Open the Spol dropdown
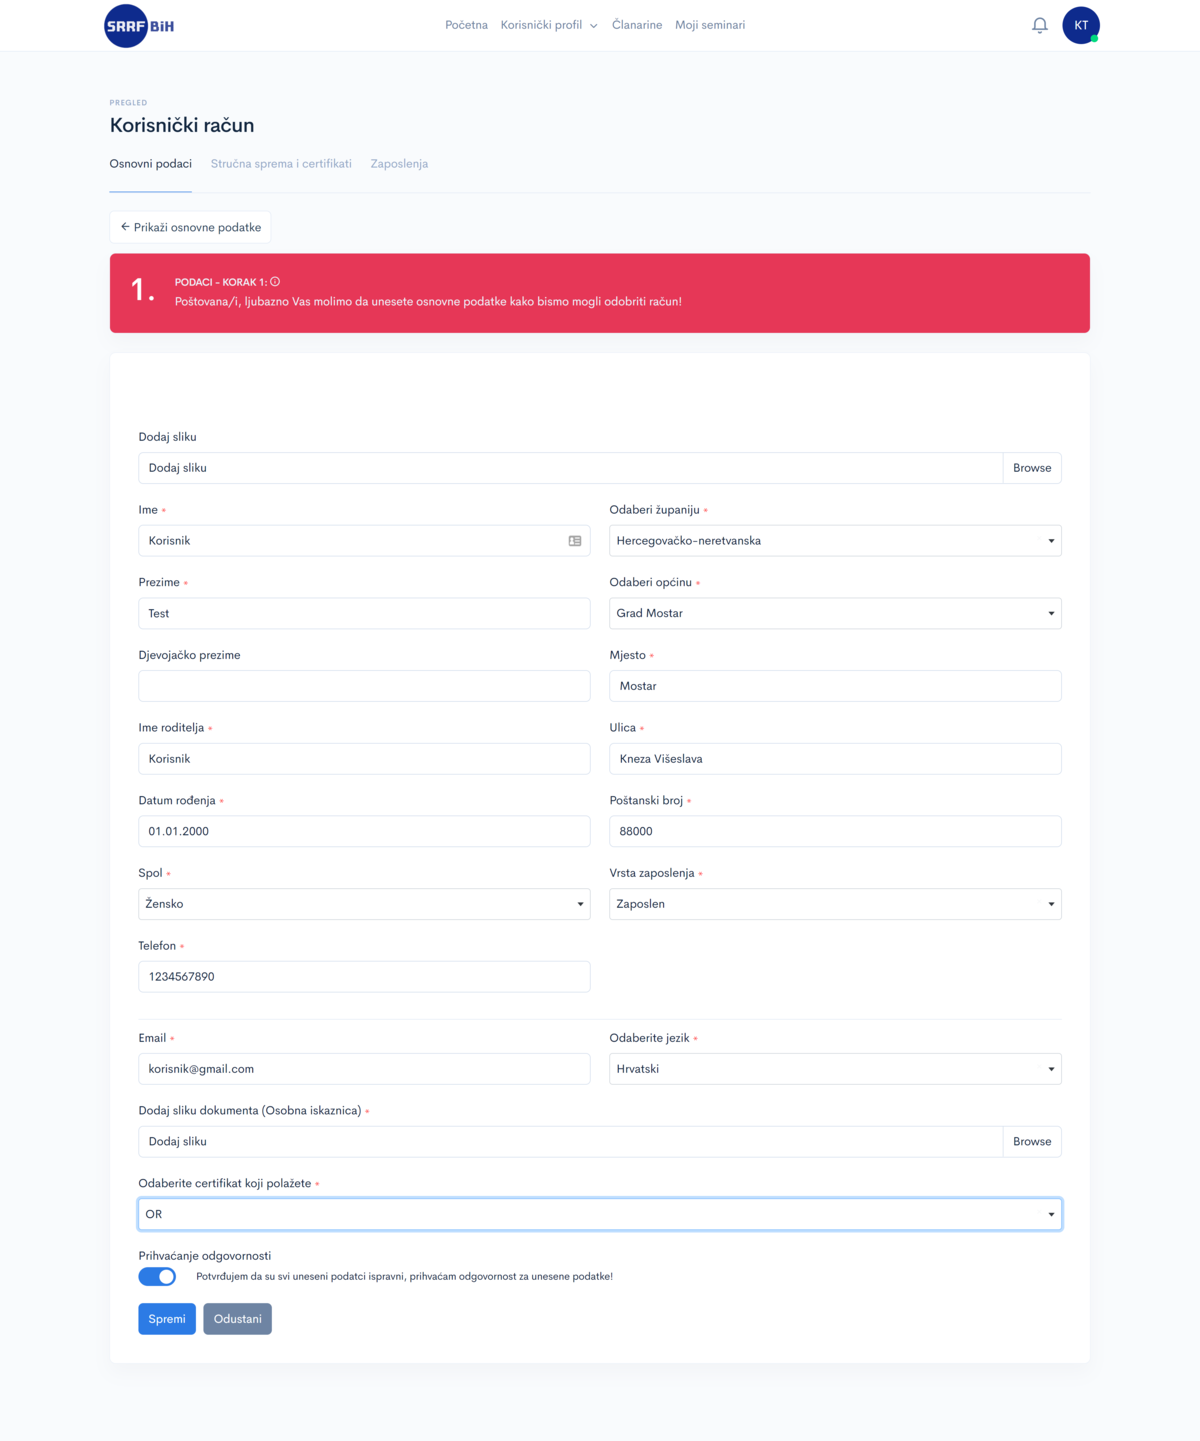The height and width of the screenshot is (1441, 1200). [364, 904]
